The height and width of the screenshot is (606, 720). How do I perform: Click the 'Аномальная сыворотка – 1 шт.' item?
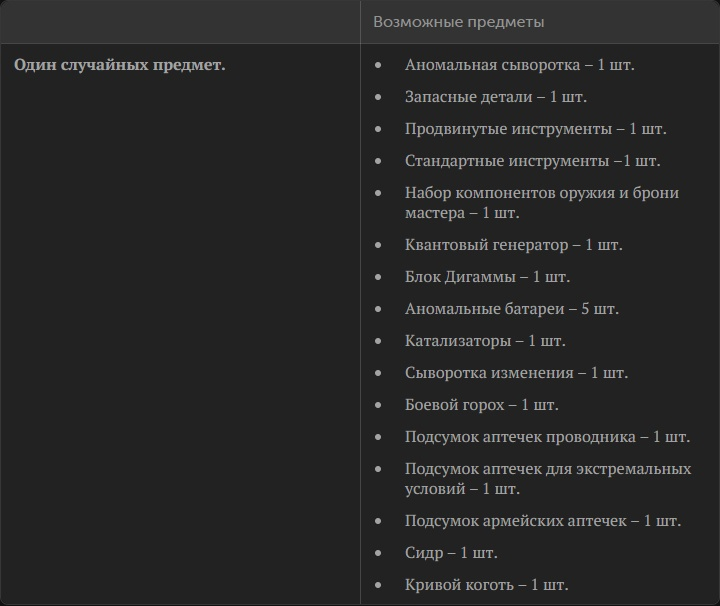[x=519, y=65]
